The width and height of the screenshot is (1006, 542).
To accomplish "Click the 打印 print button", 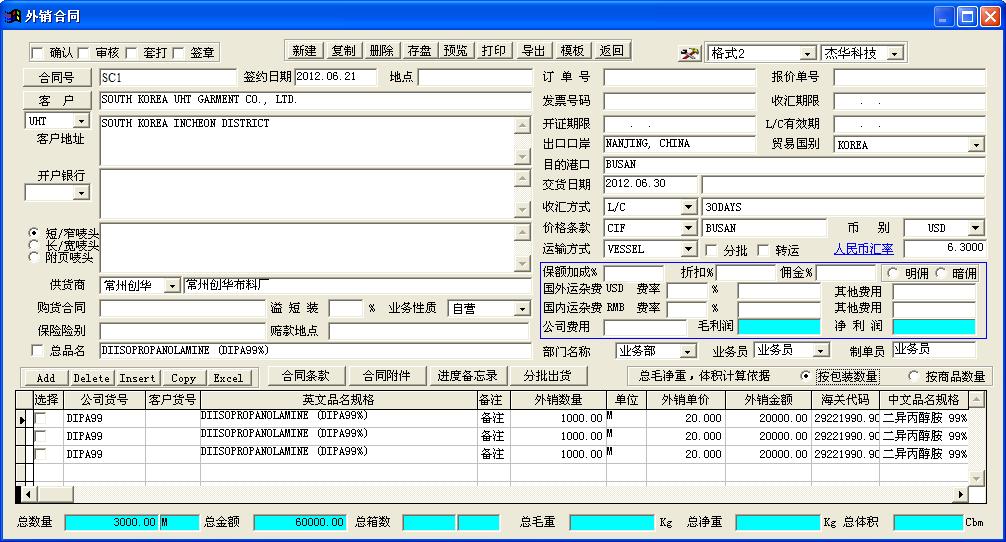I will [494, 51].
